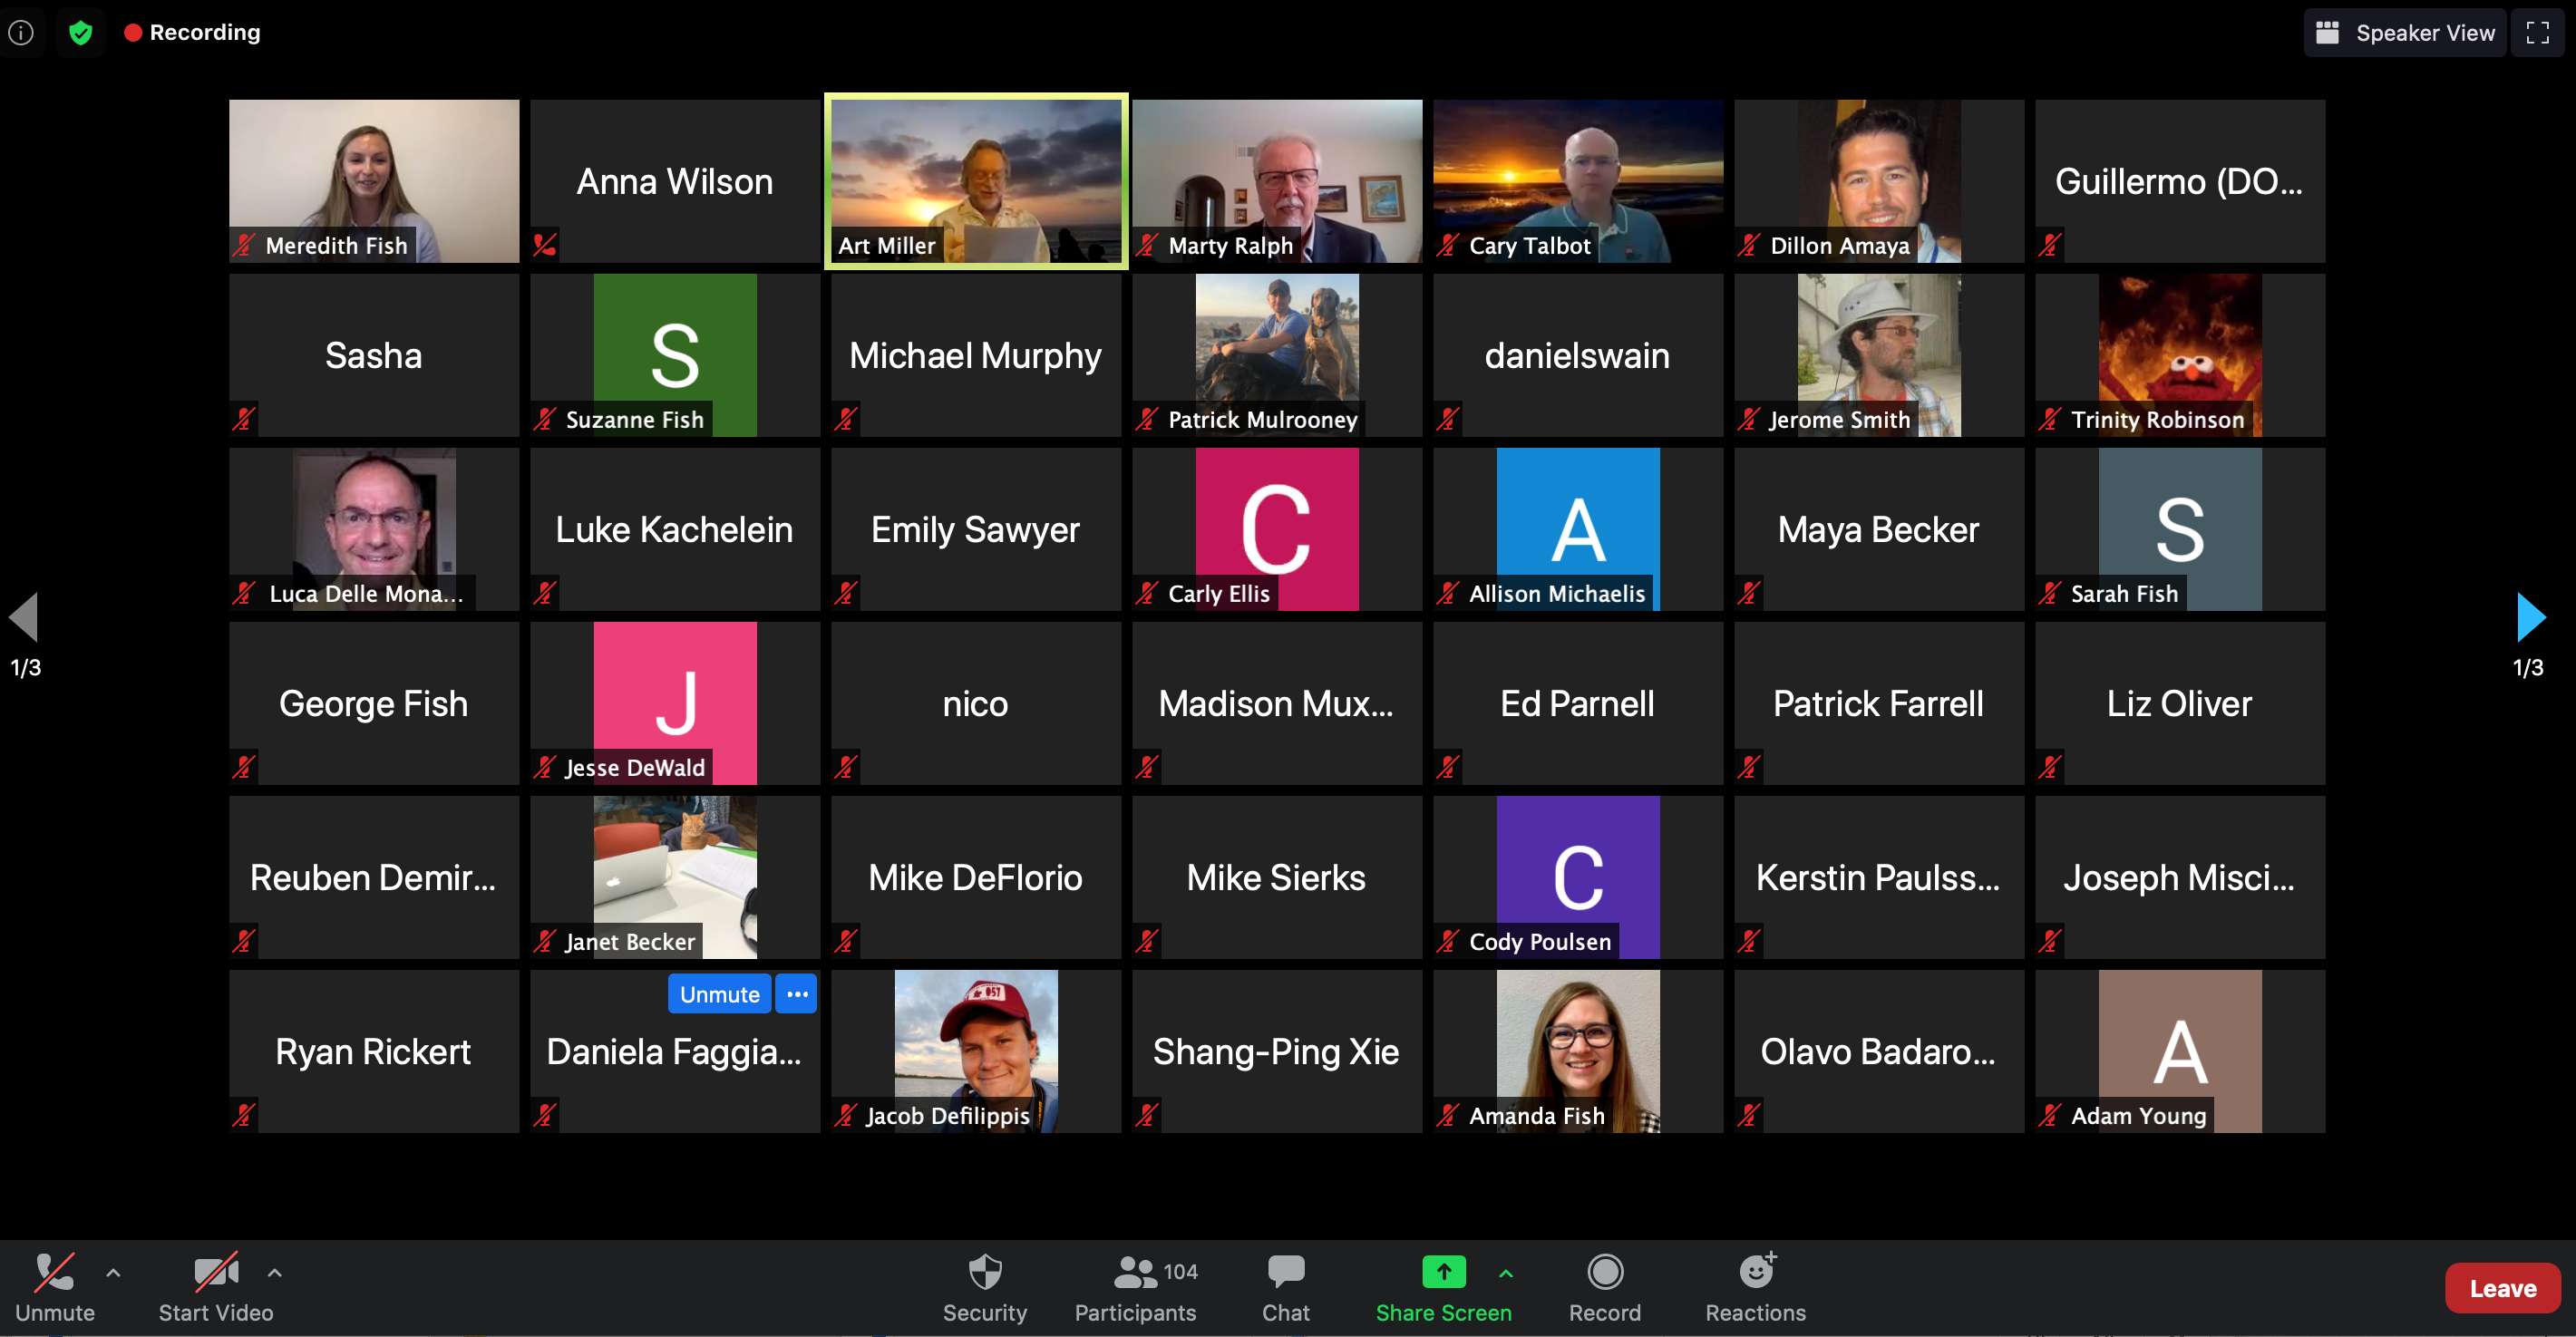Select the Patrick Farrell name tile
Screen dimensions: 2576x1337
coord(1879,703)
